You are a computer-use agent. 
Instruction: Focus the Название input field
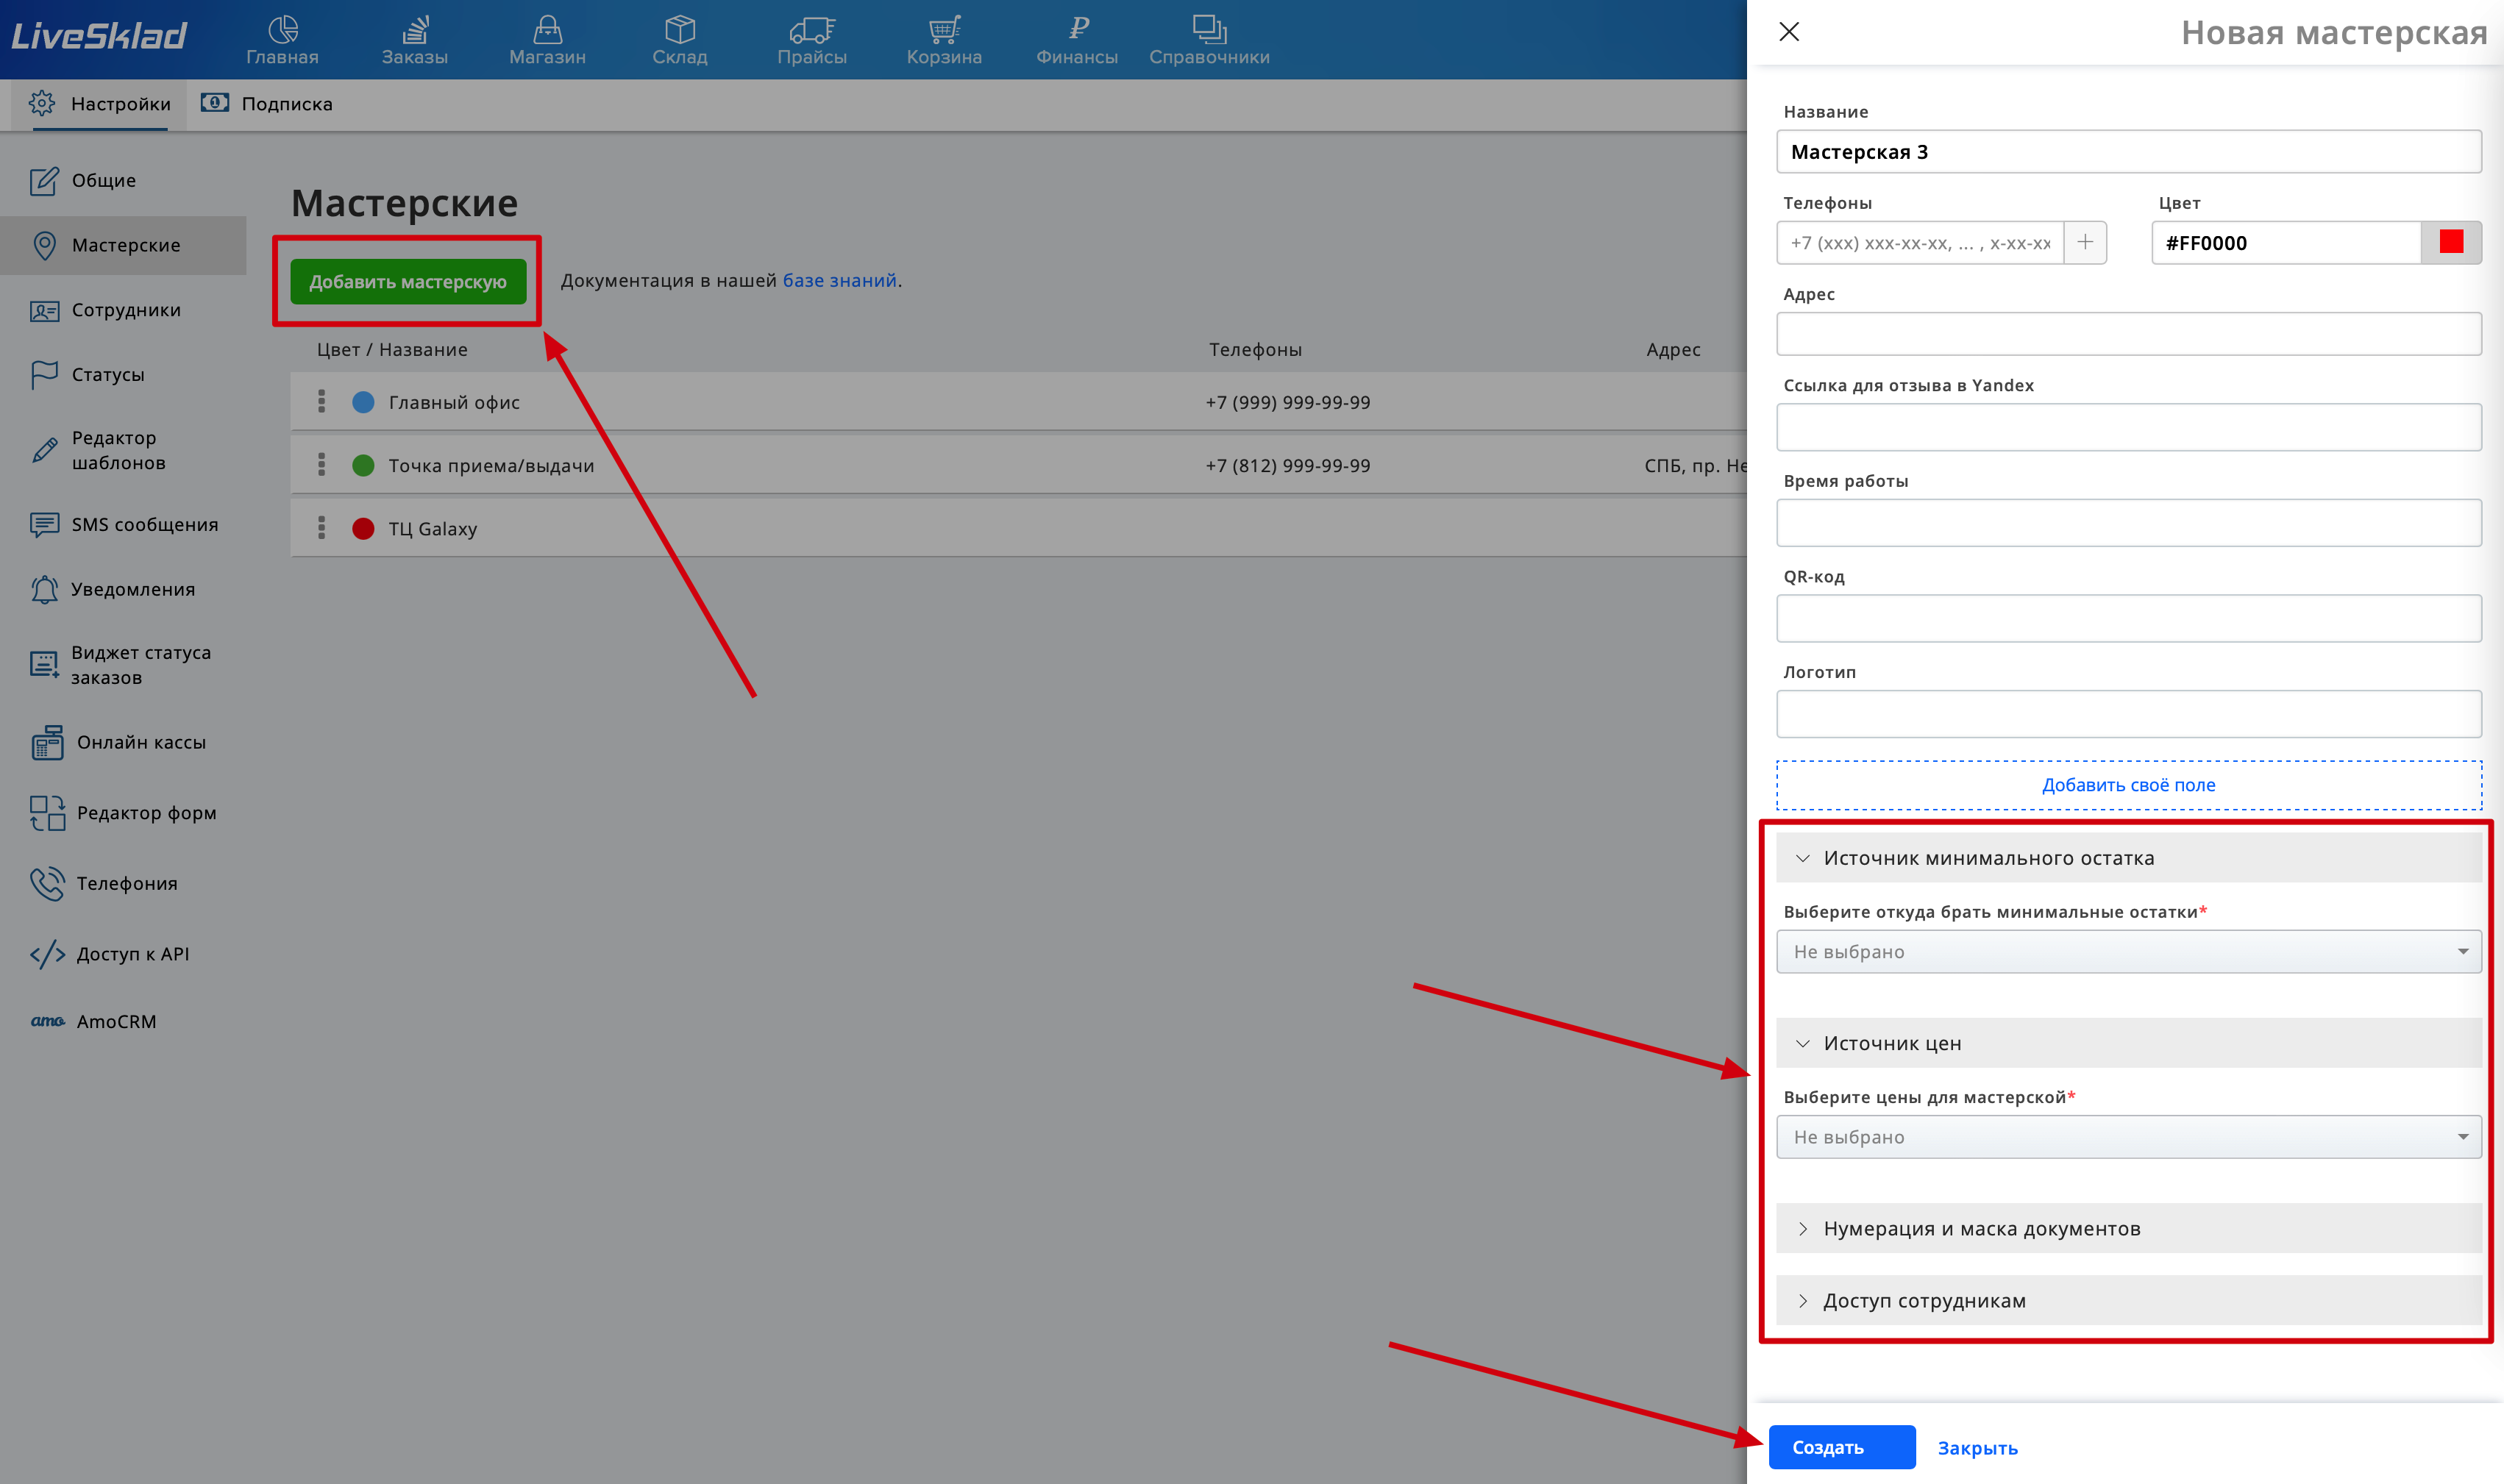2128,152
